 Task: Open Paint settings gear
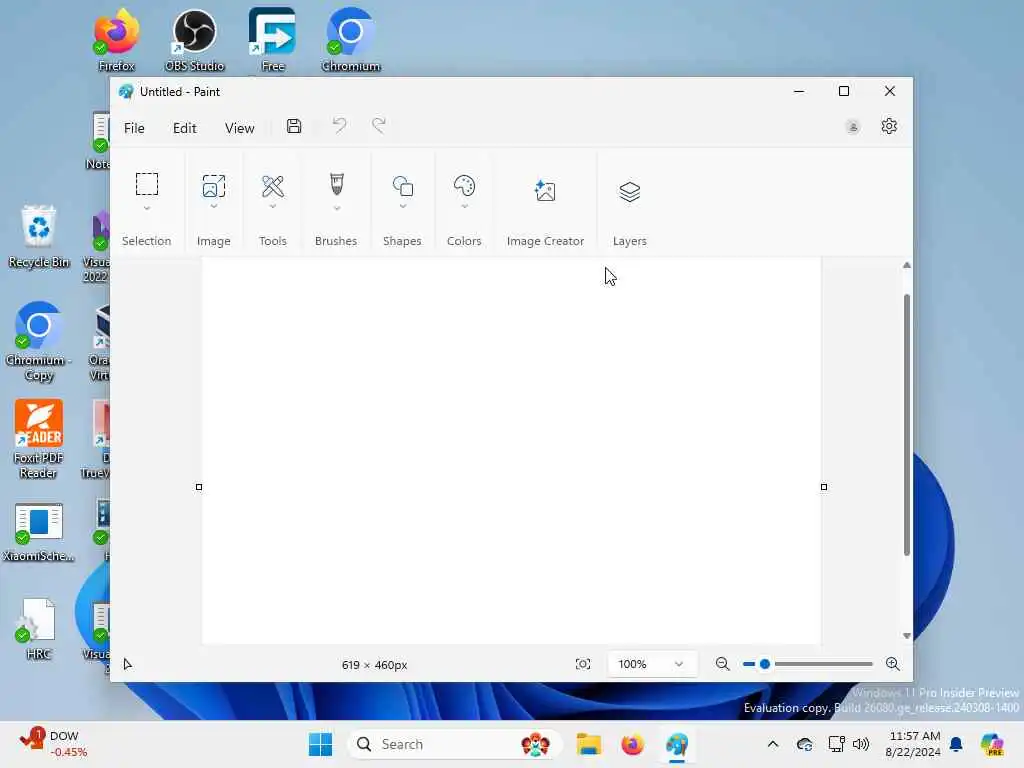(889, 126)
